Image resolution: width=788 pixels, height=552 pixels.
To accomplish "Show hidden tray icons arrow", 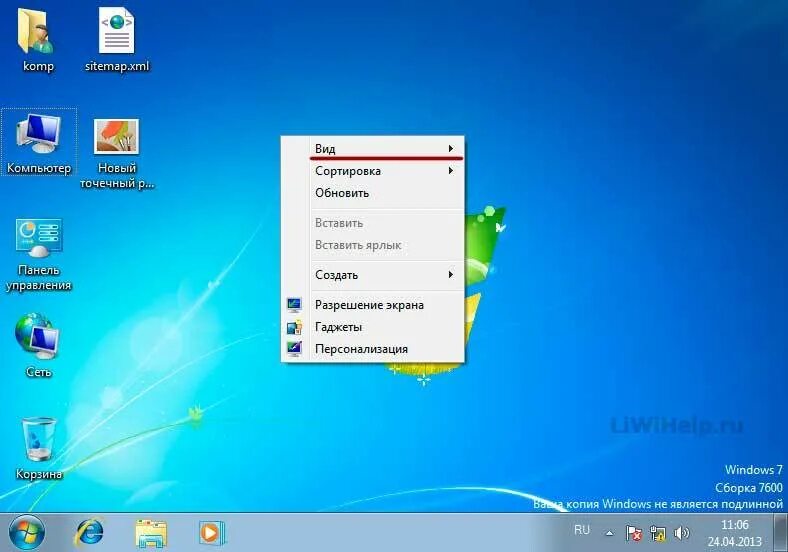I will click(609, 533).
